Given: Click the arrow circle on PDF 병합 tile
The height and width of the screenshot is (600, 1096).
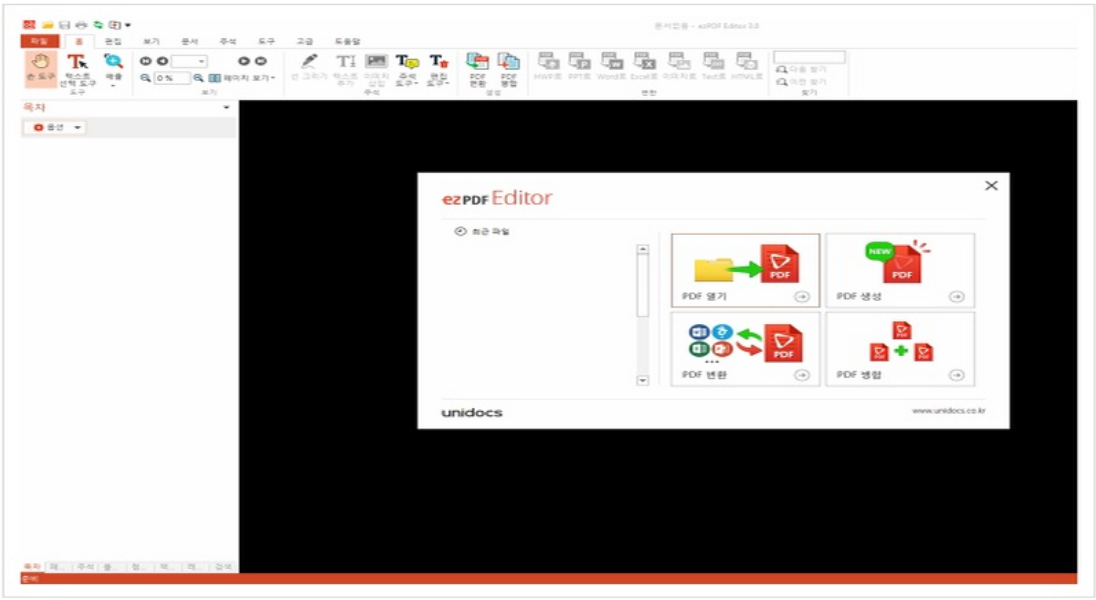Looking at the screenshot, I should pos(956,376).
